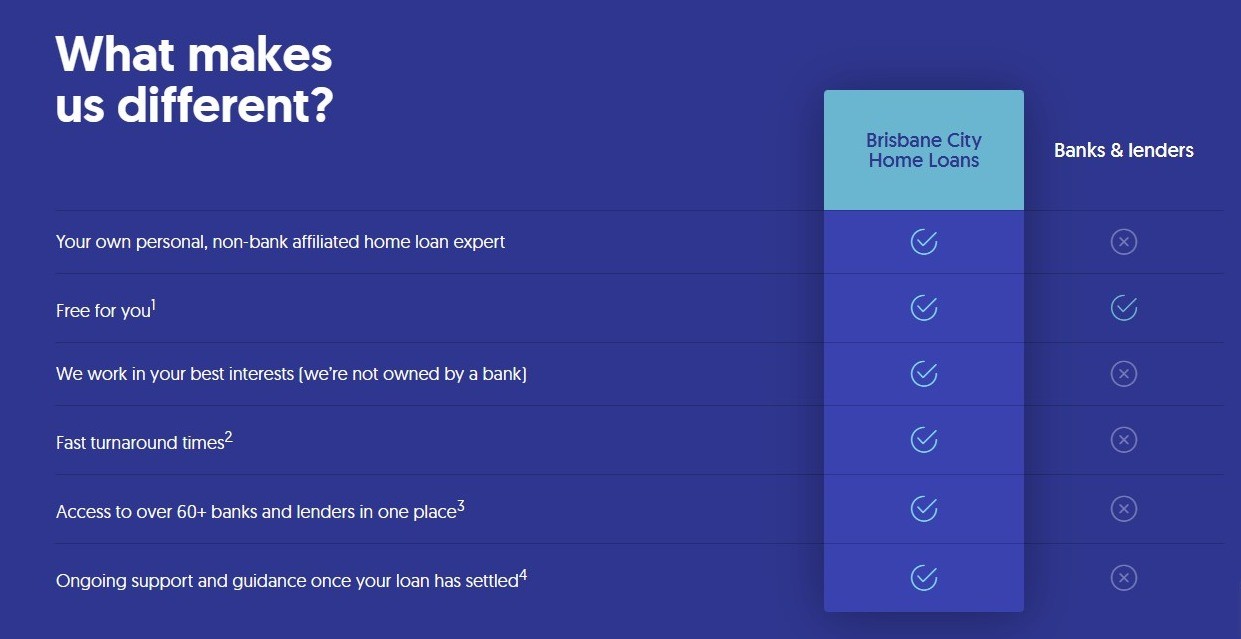This screenshot has height=639, width=1241.
Task: Click banks X icon for Ongoing support row
Action: tap(1124, 578)
